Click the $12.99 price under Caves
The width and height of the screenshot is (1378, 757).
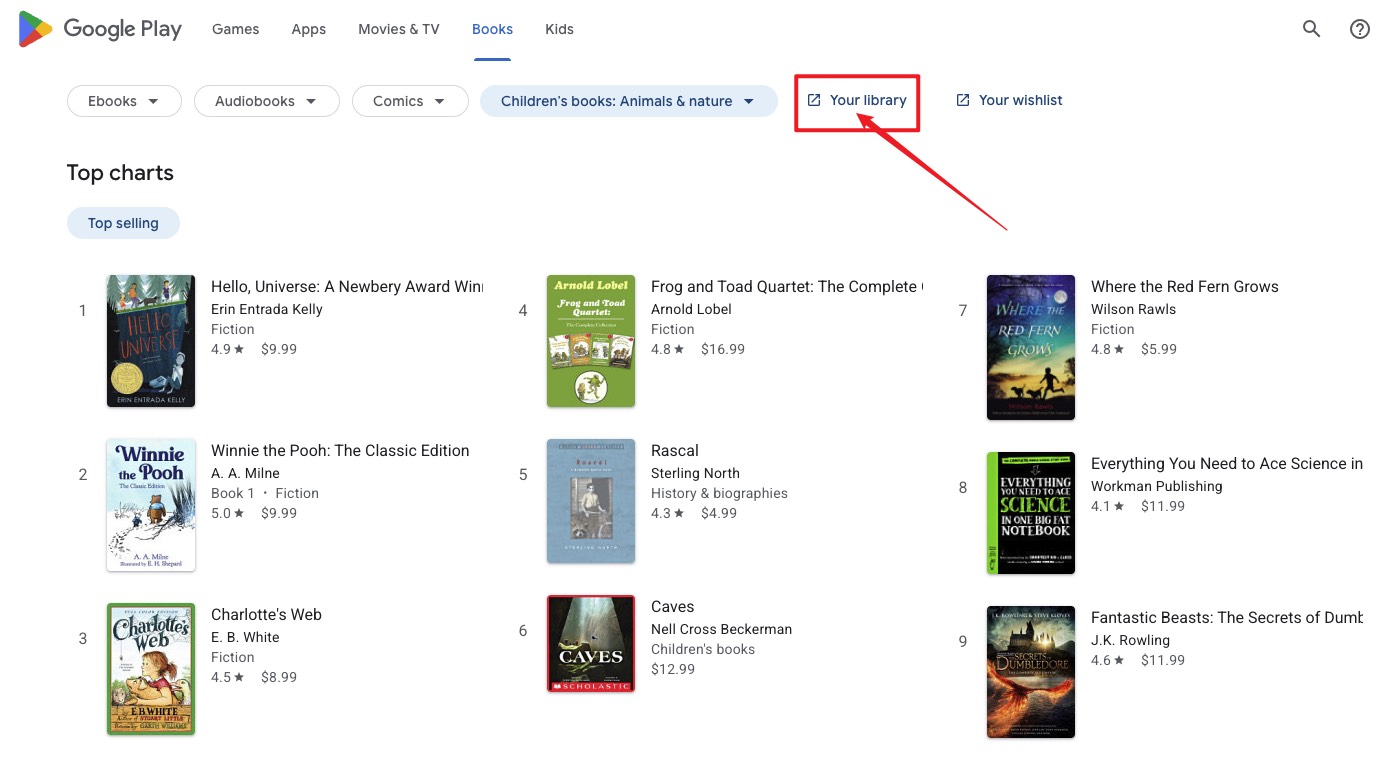[x=673, y=669]
